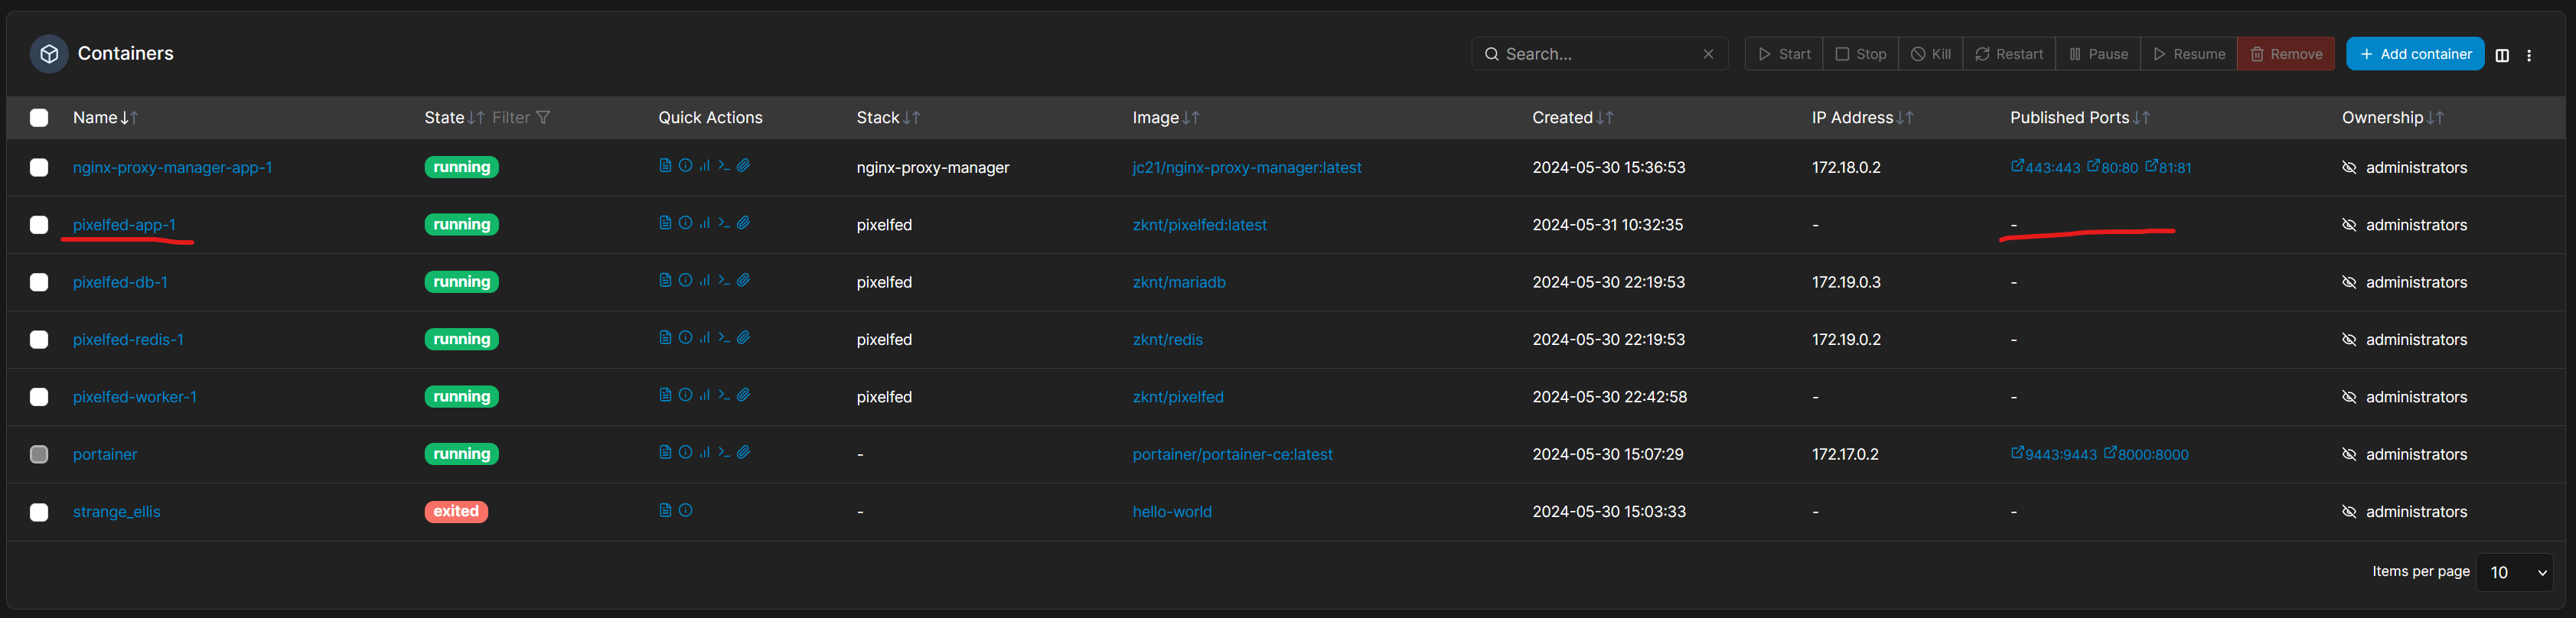This screenshot has height=618, width=2576.
Task: Select the portainer row checkbox
Action: pyautogui.click(x=39, y=454)
